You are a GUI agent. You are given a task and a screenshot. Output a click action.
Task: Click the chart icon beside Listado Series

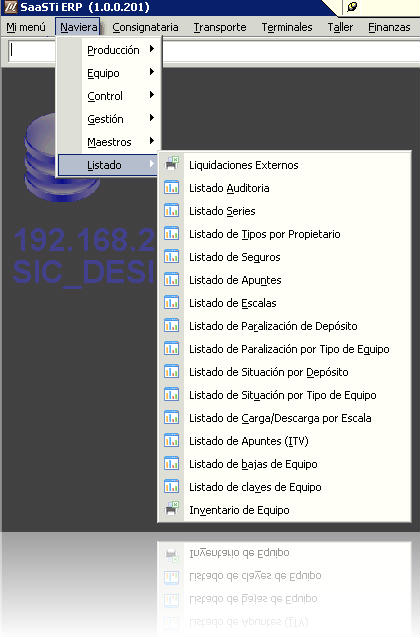tap(171, 210)
